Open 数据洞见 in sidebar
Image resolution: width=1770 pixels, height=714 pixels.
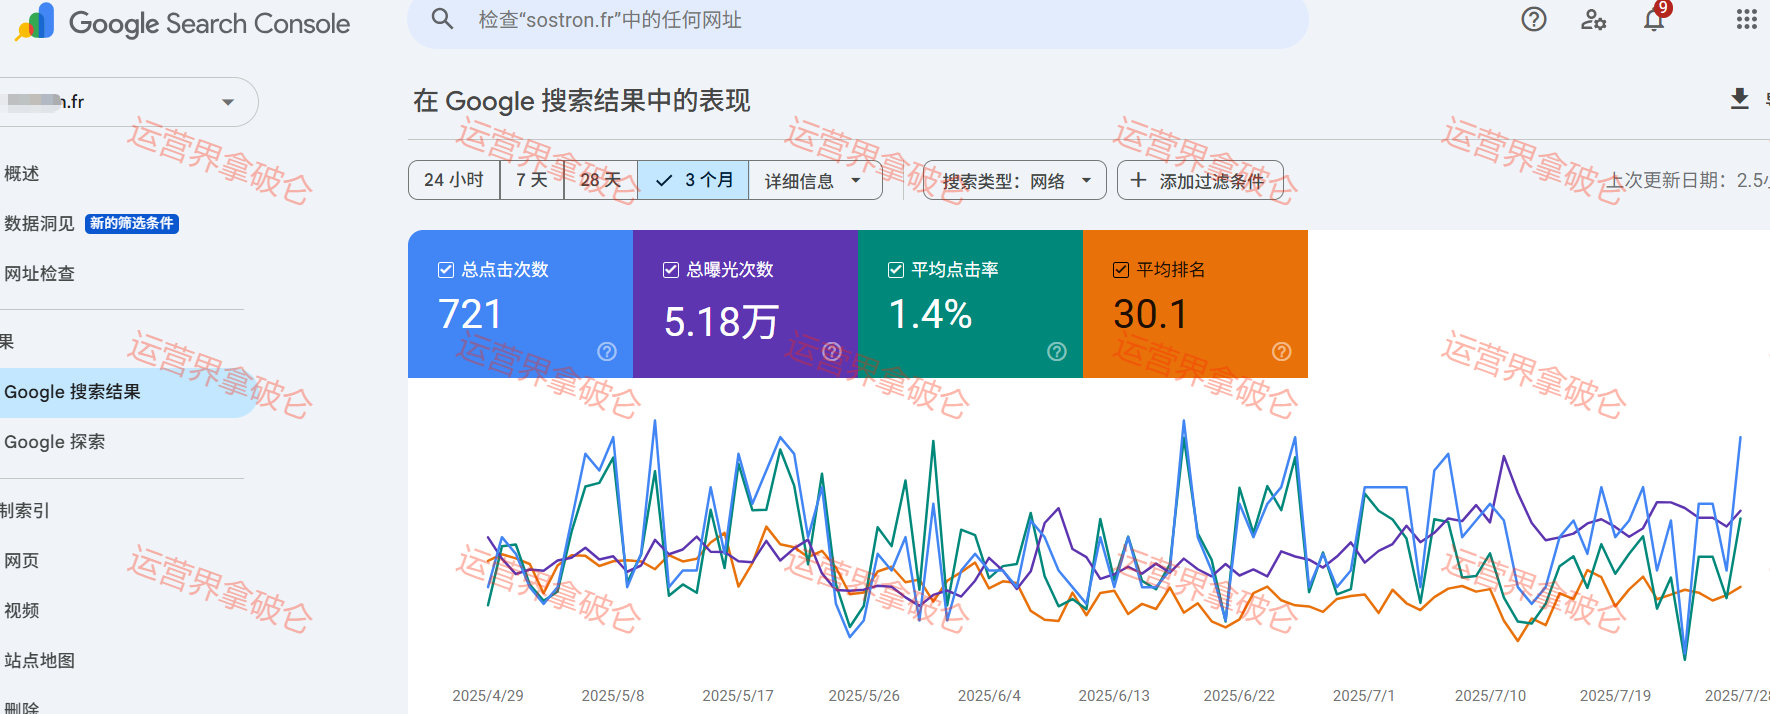pyautogui.click(x=39, y=224)
